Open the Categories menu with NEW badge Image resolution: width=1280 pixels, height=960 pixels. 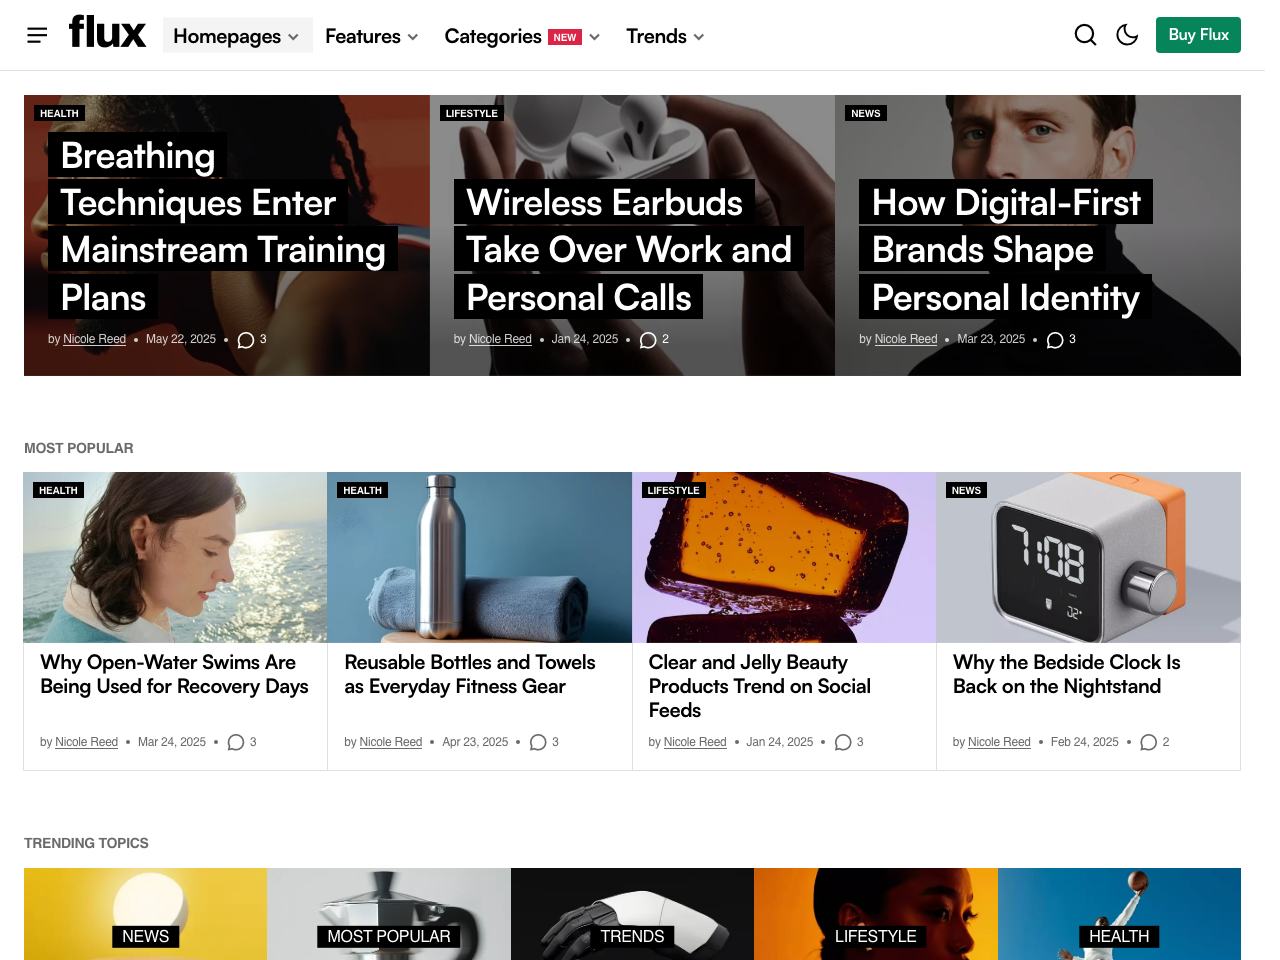[522, 36]
